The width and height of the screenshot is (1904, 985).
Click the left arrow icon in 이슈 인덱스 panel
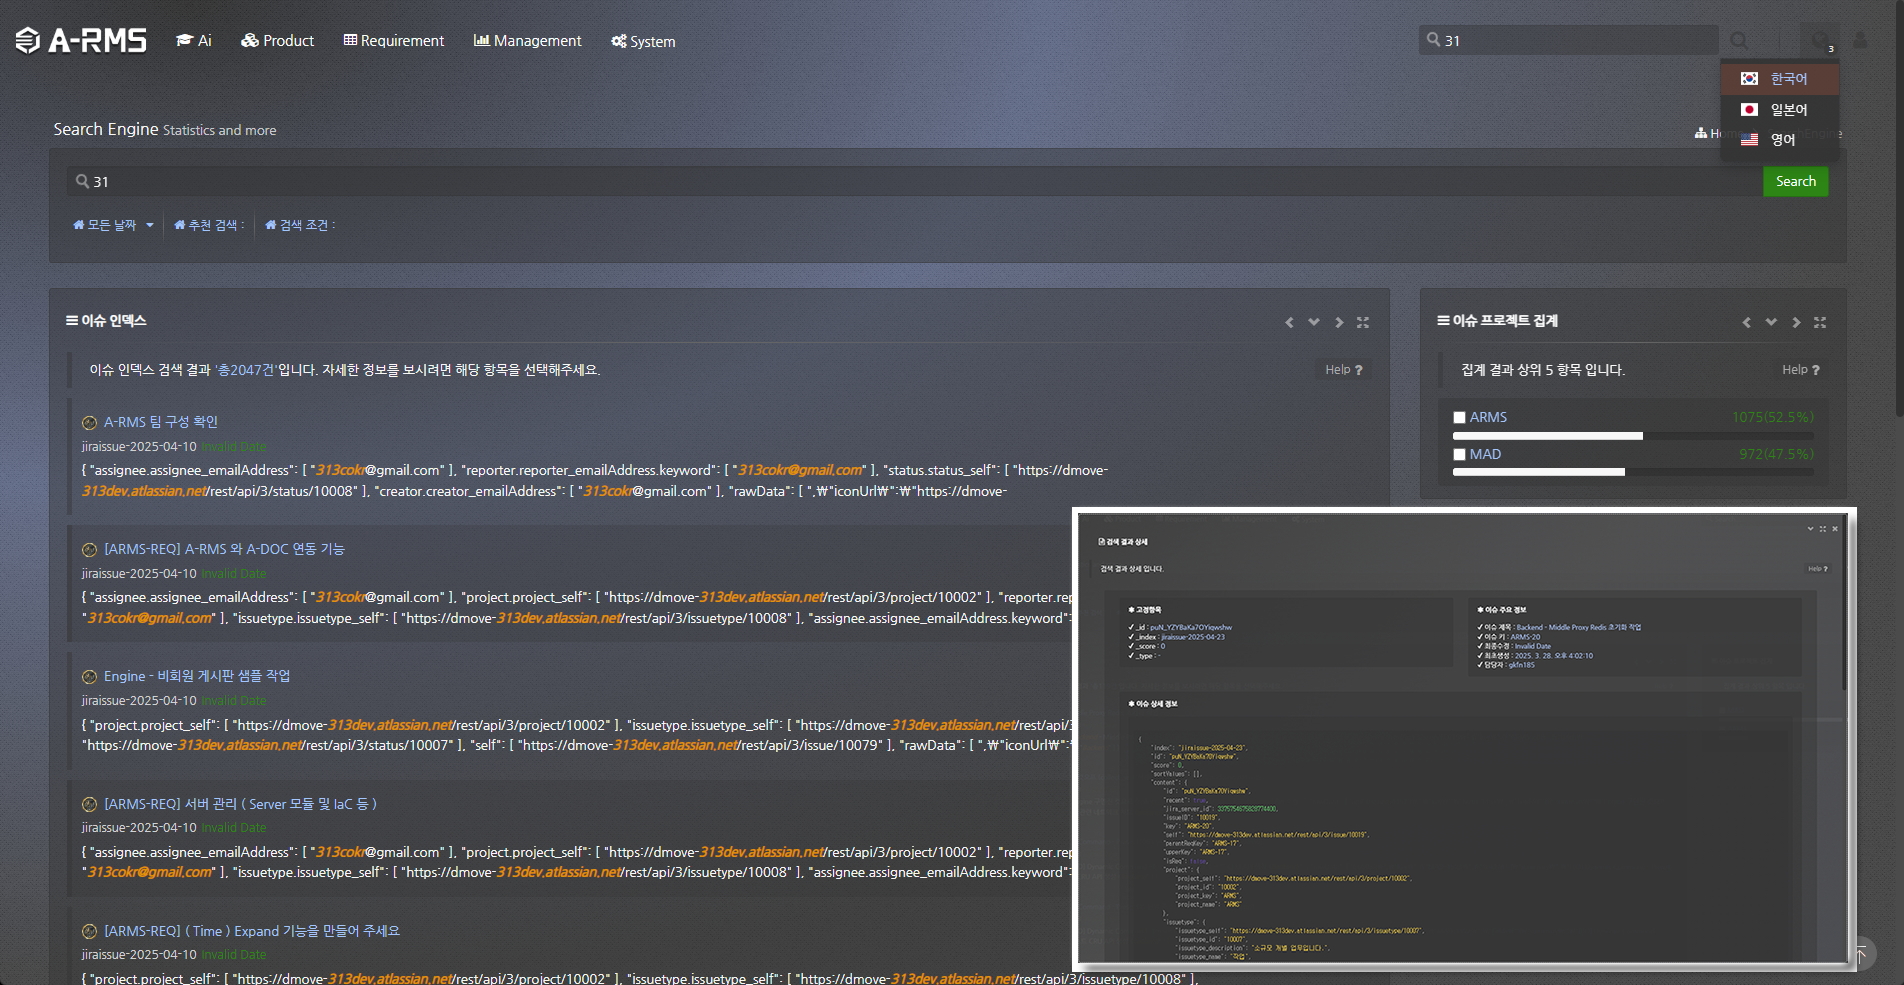coord(1289,322)
